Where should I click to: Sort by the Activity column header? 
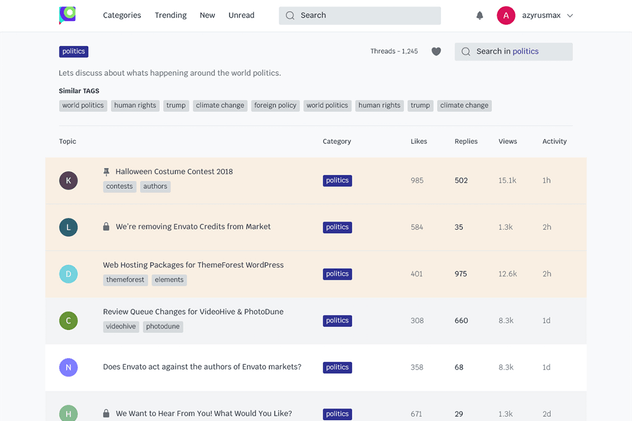click(554, 141)
